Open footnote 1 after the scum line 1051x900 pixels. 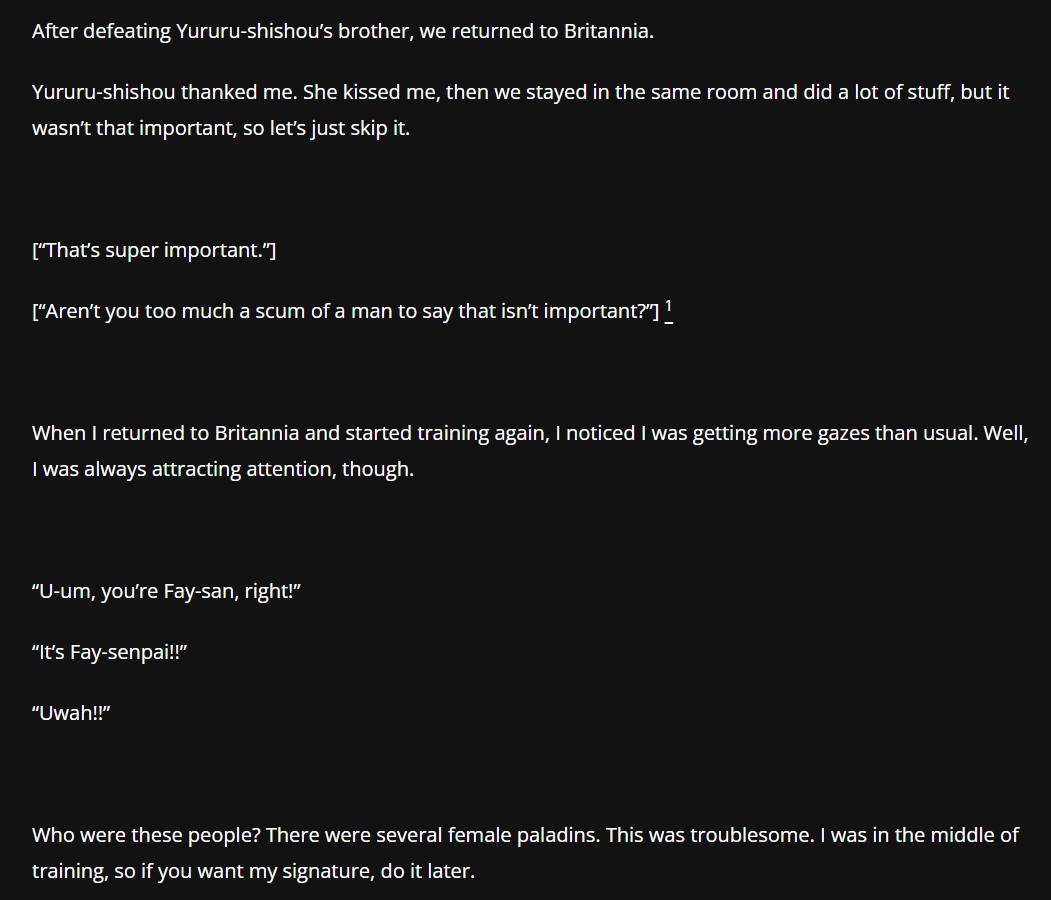click(668, 312)
